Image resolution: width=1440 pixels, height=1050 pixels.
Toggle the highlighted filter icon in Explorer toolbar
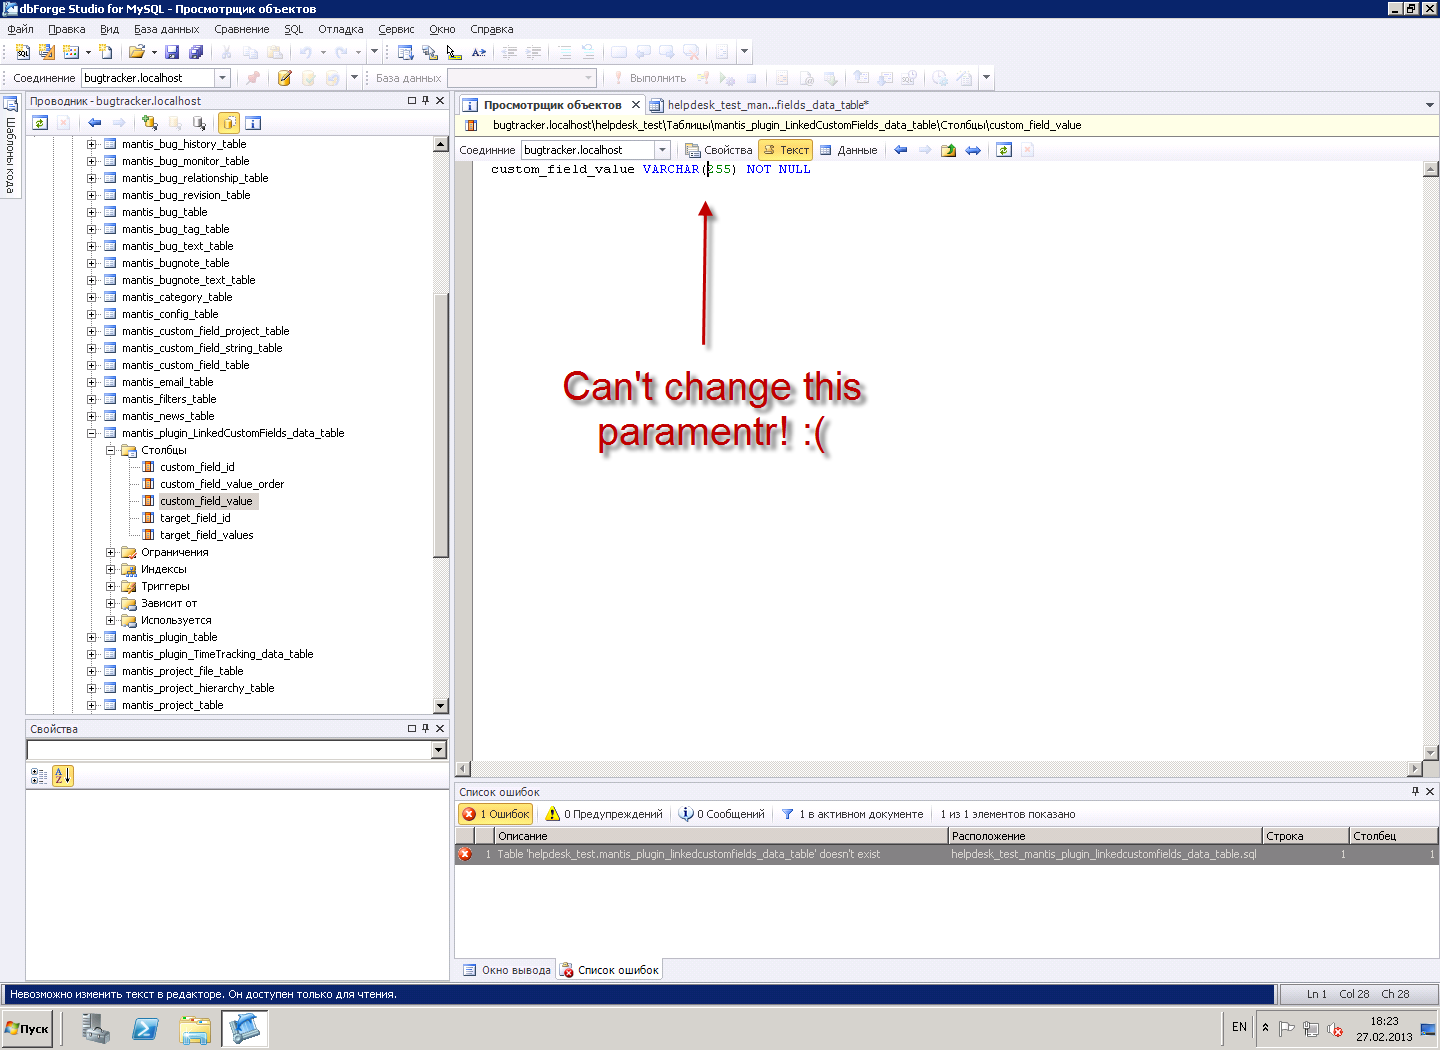229,123
